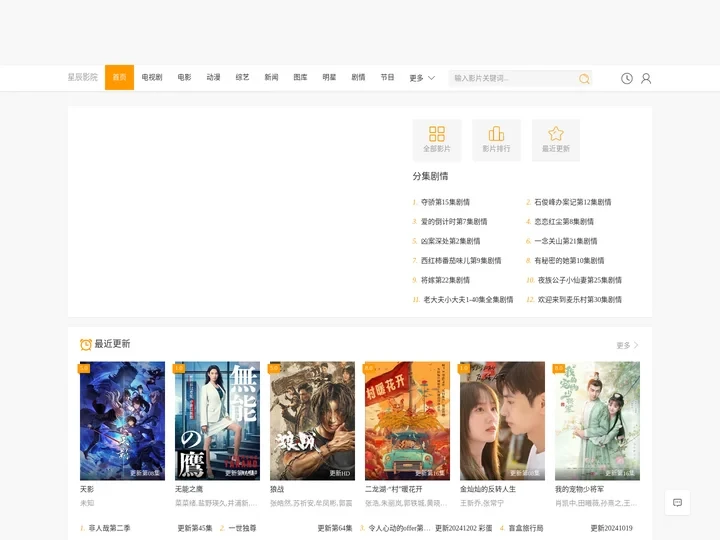Open the 明星 menu item
This screenshot has height=540, width=720.
tap(329, 77)
